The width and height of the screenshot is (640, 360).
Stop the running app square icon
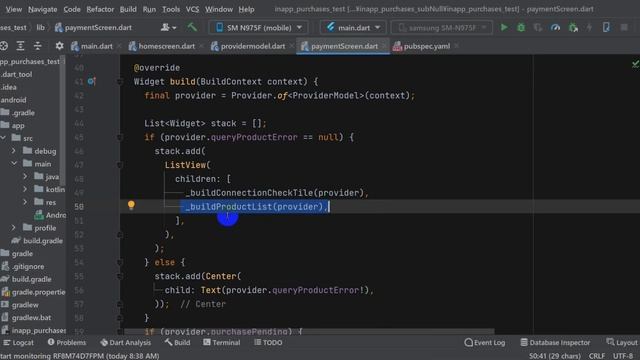click(x=624, y=27)
